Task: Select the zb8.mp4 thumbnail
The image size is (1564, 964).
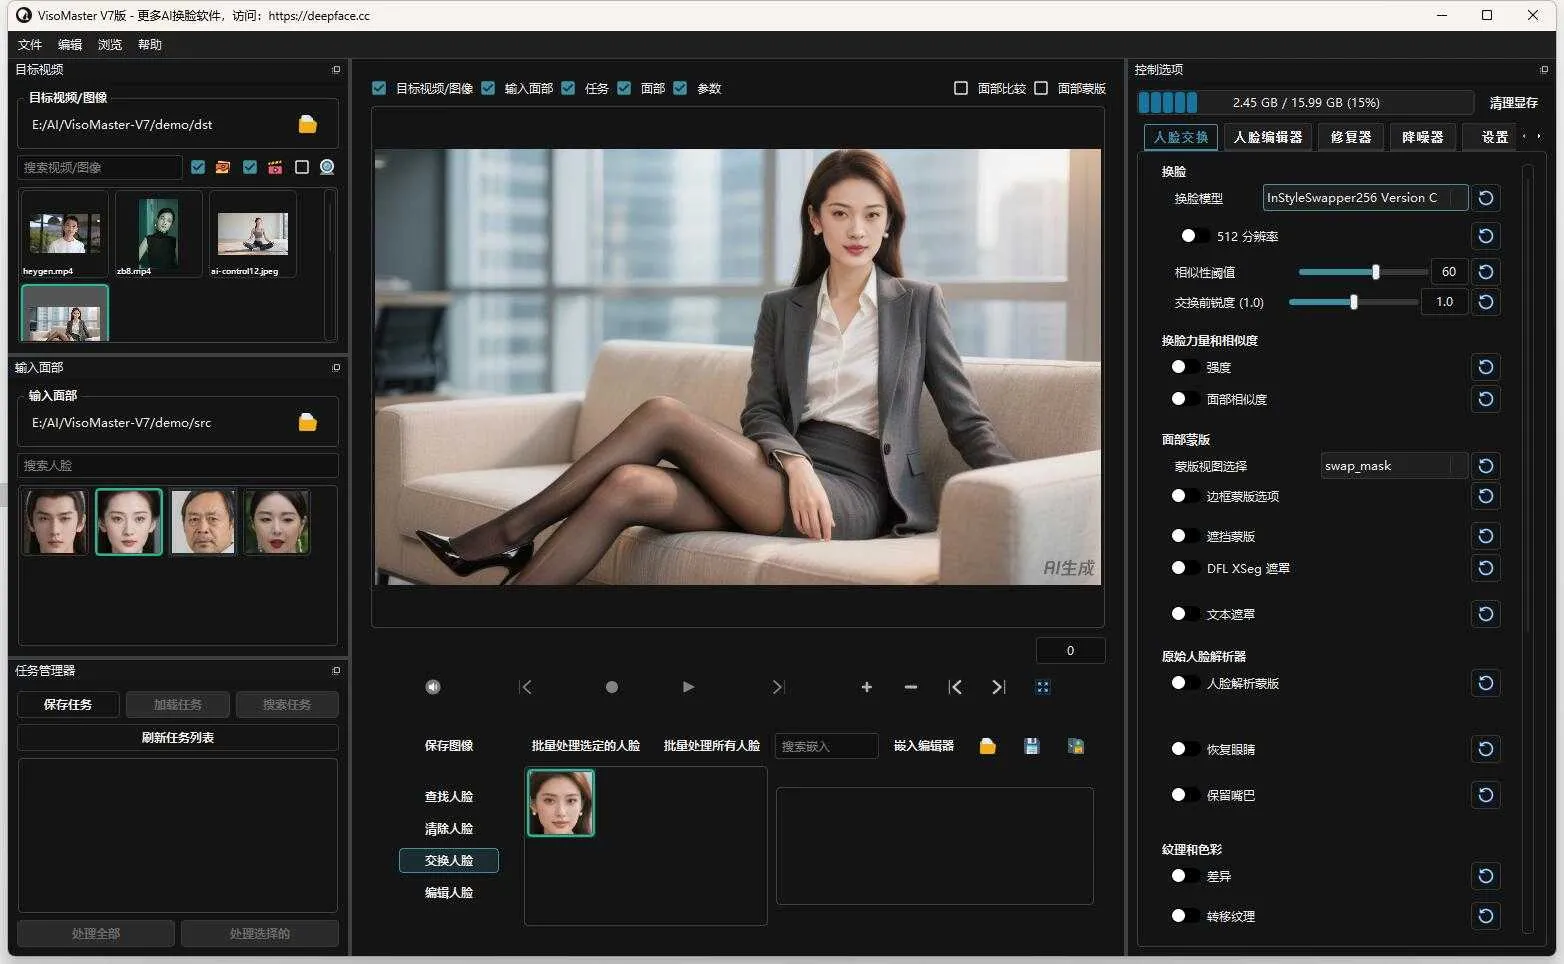Action: coord(157,233)
